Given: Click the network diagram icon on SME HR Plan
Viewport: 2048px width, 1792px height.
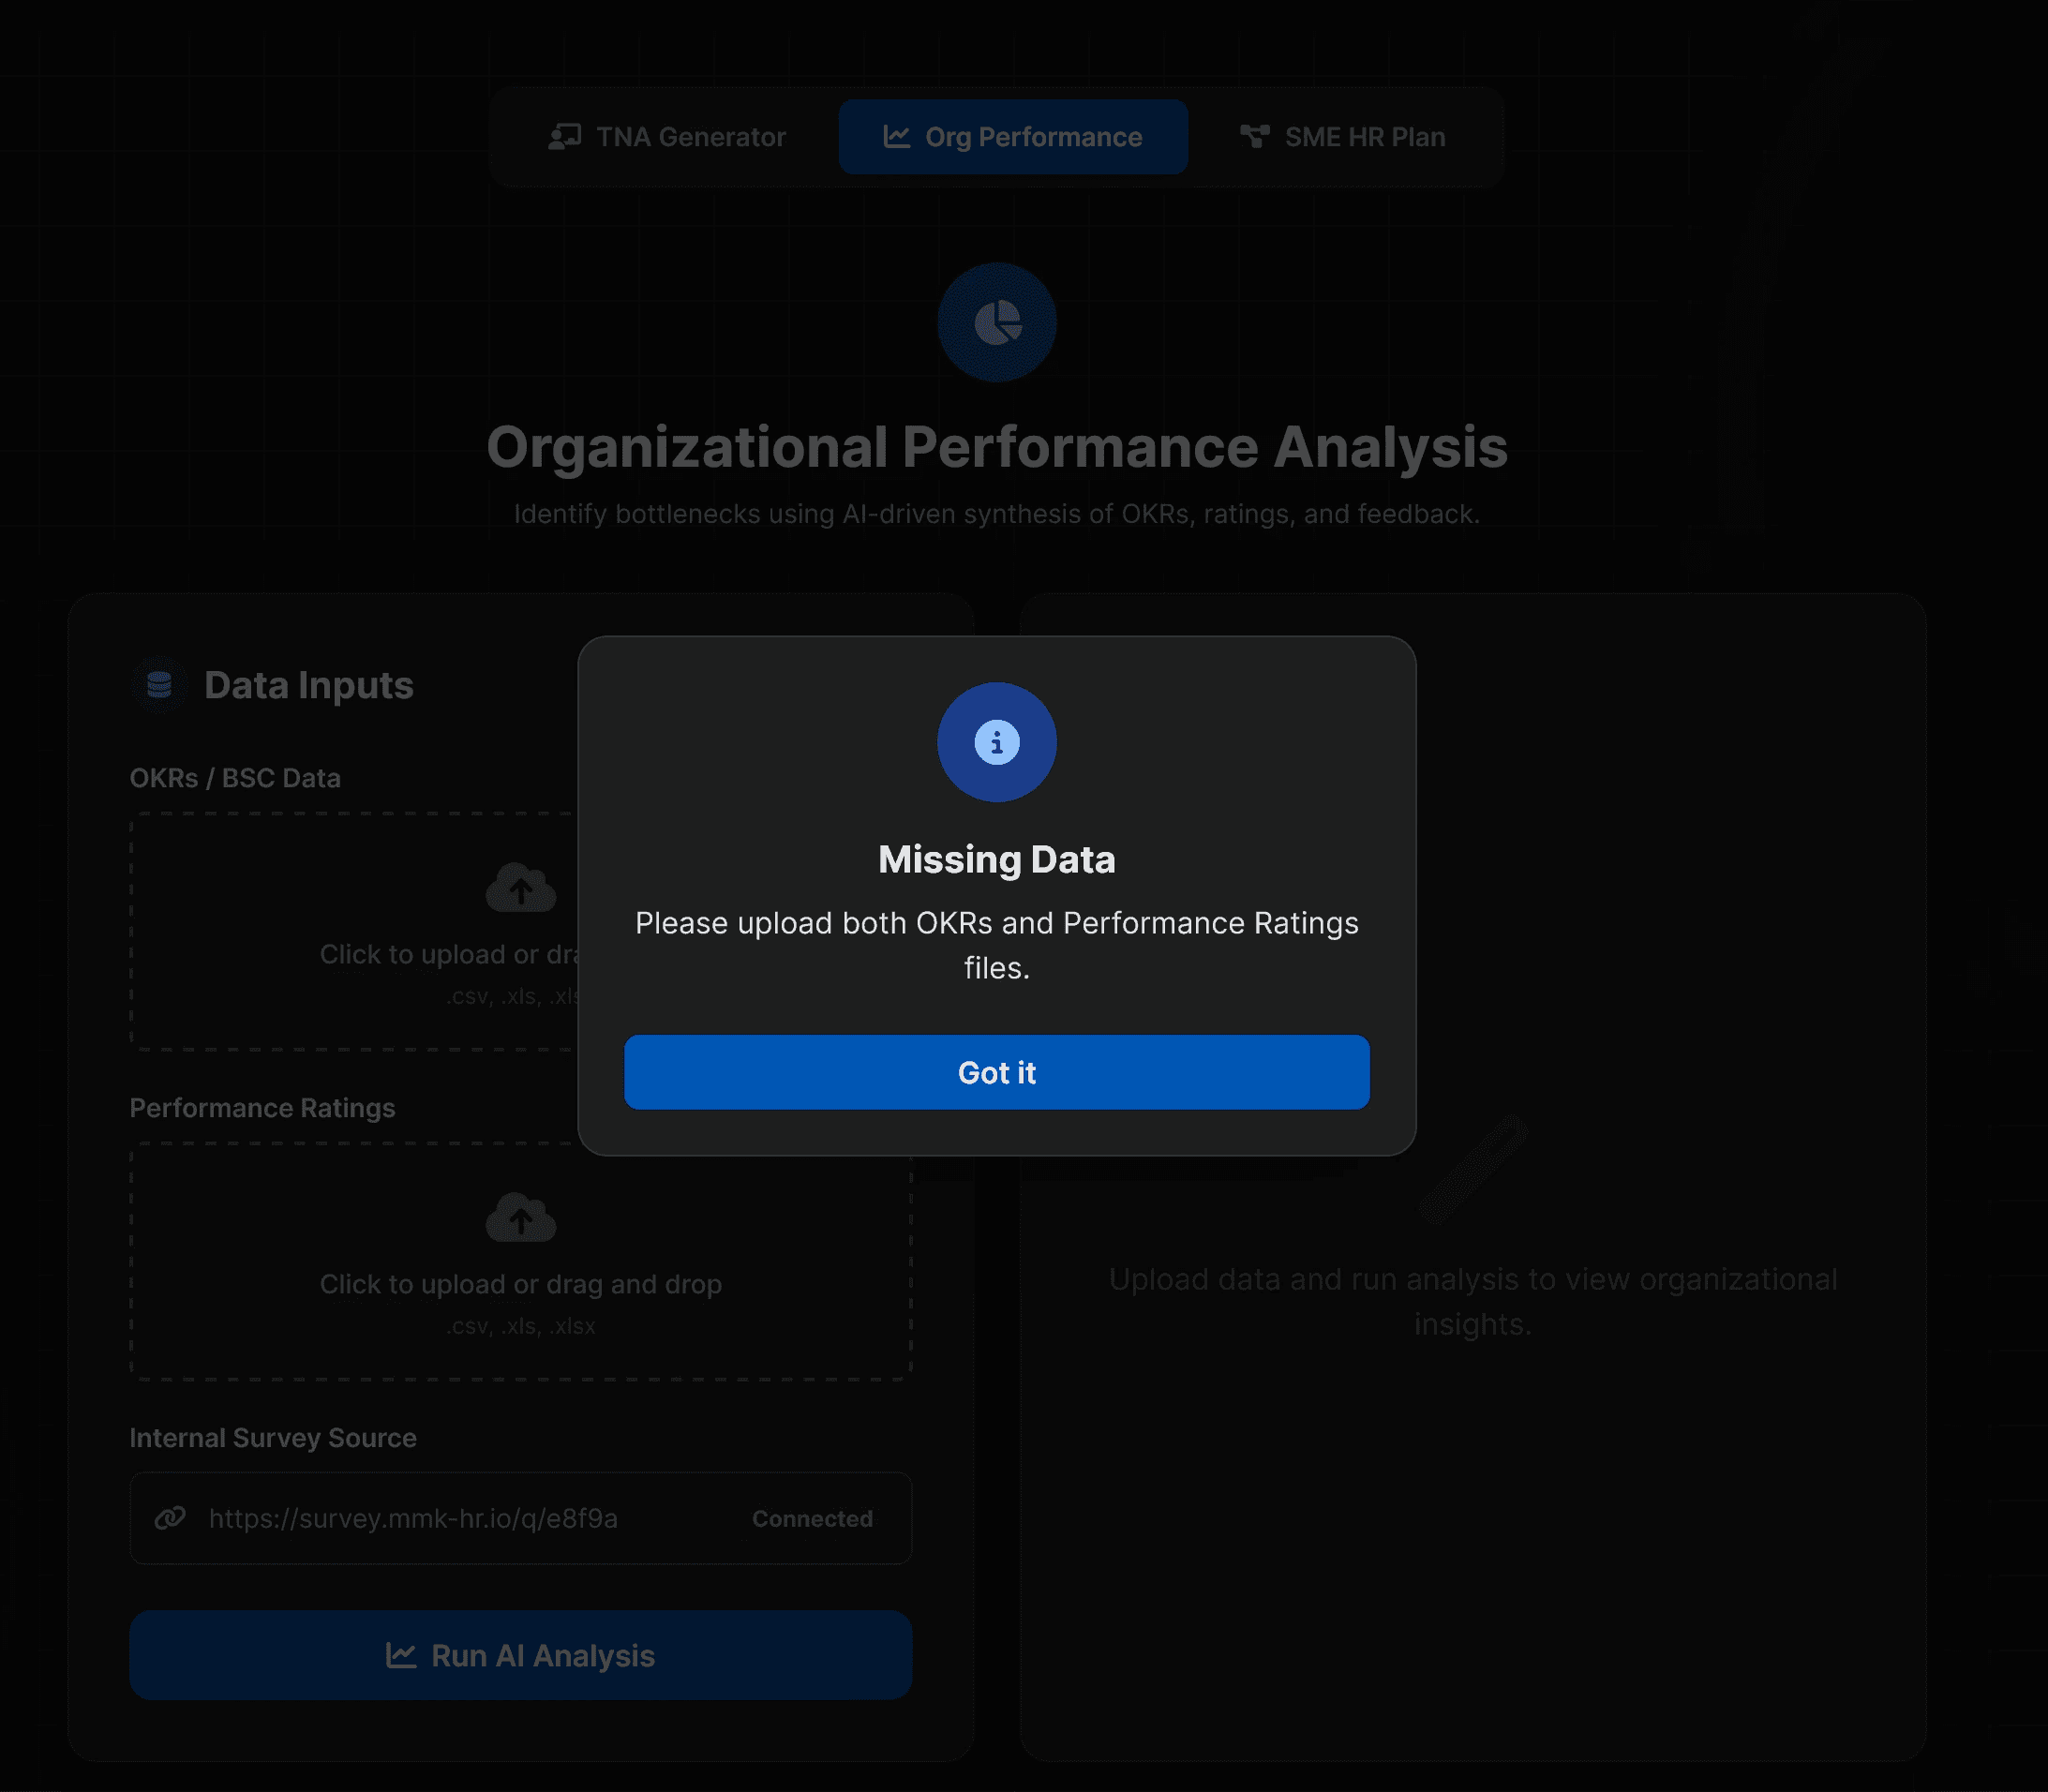Looking at the screenshot, I should (1254, 137).
